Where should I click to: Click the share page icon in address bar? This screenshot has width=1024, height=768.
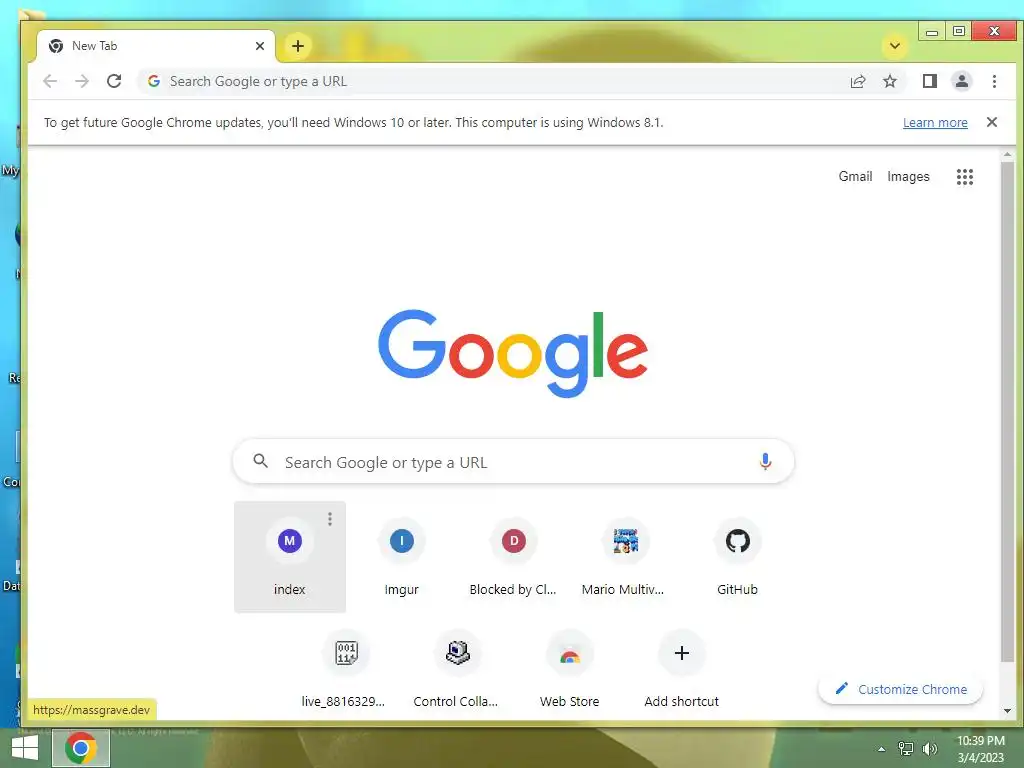pyautogui.click(x=857, y=81)
